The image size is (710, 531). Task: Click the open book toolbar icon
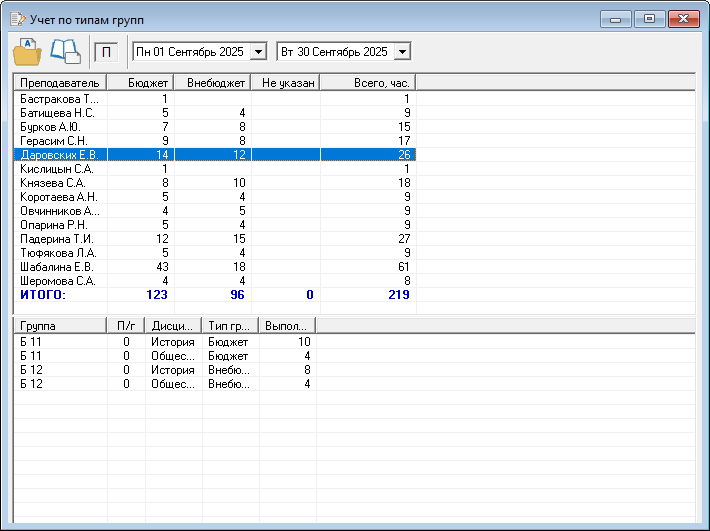point(65,50)
